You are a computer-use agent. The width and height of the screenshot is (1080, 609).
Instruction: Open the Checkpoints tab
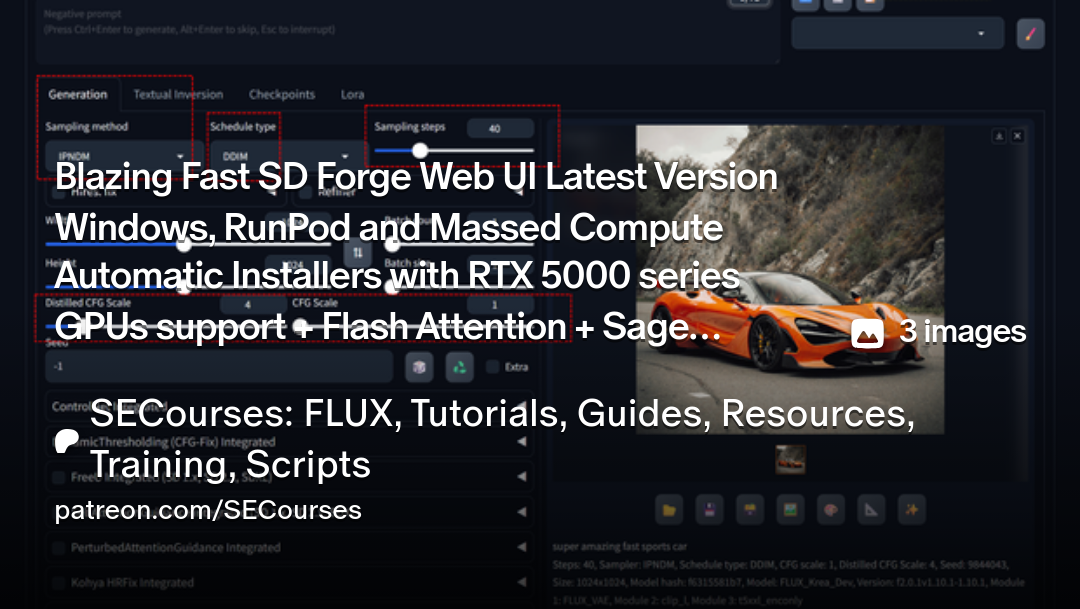coord(281,95)
